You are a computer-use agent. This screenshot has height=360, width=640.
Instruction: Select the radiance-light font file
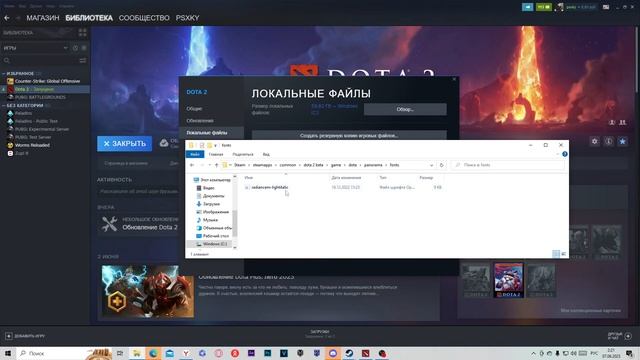click(x=270, y=187)
